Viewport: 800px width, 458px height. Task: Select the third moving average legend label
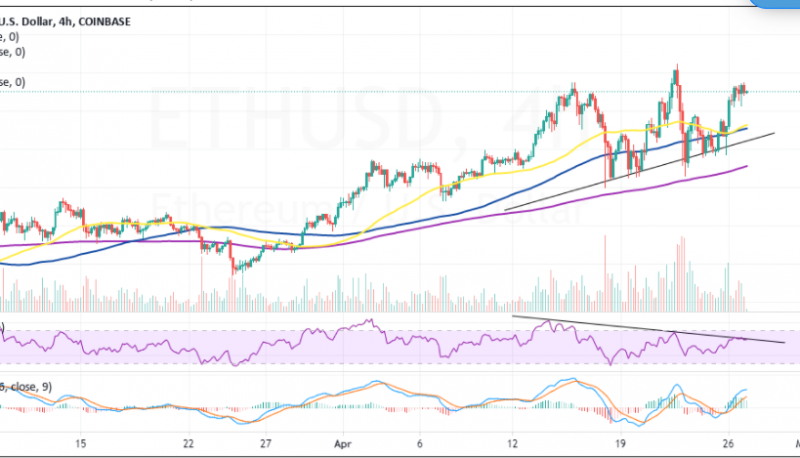coord(12,82)
